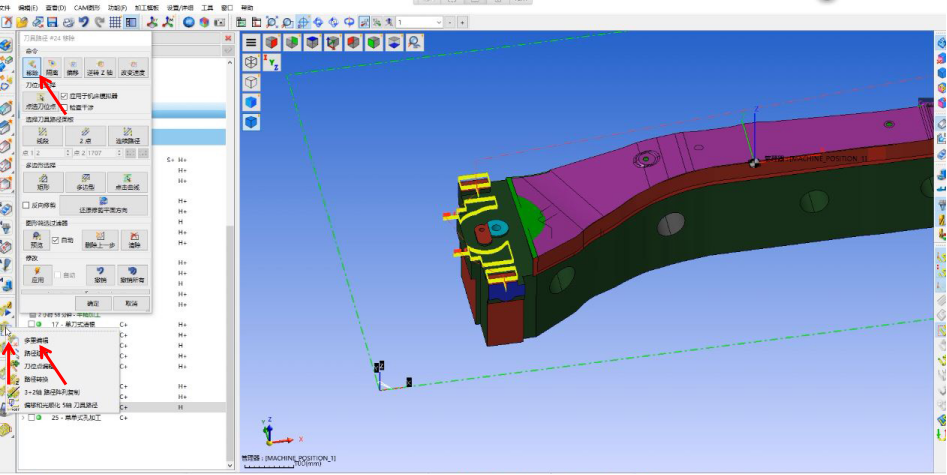Click the print toolbar icon
Viewport: 947px width, 475px height.
point(68,22)
